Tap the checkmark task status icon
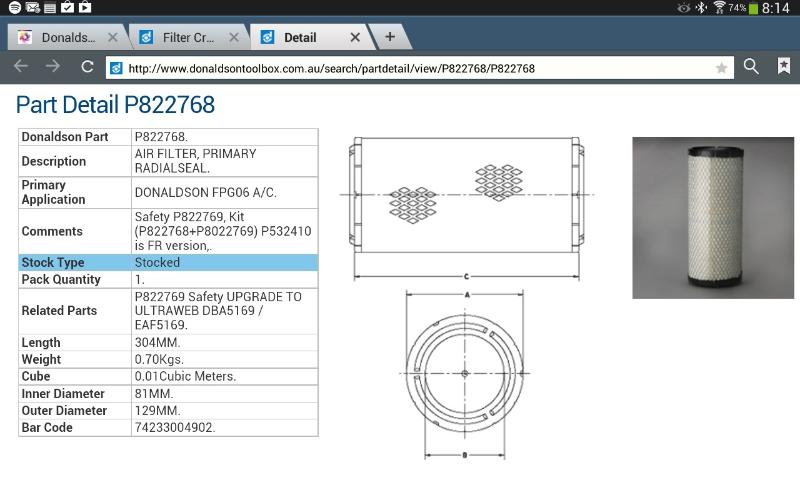800x500 pixels. pyautogui.click(x=67, y=7)
